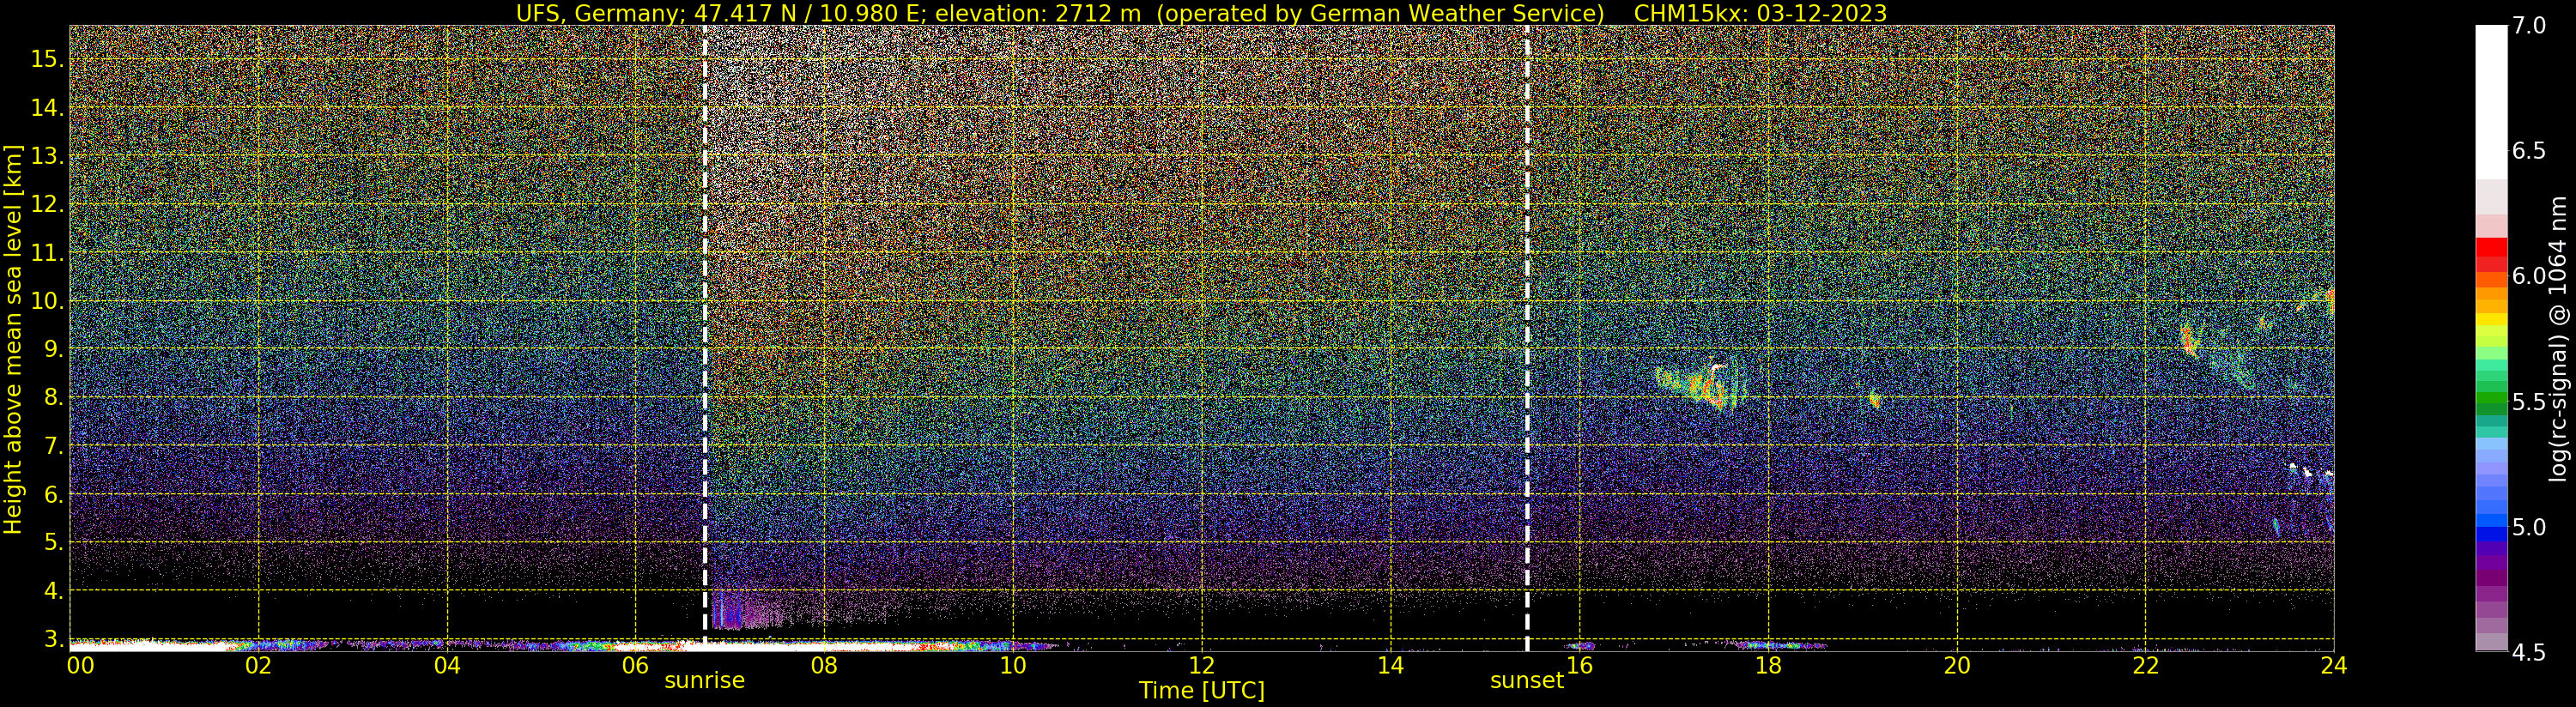Click the '5.5' colorbar tick label

coord(2529,402)
